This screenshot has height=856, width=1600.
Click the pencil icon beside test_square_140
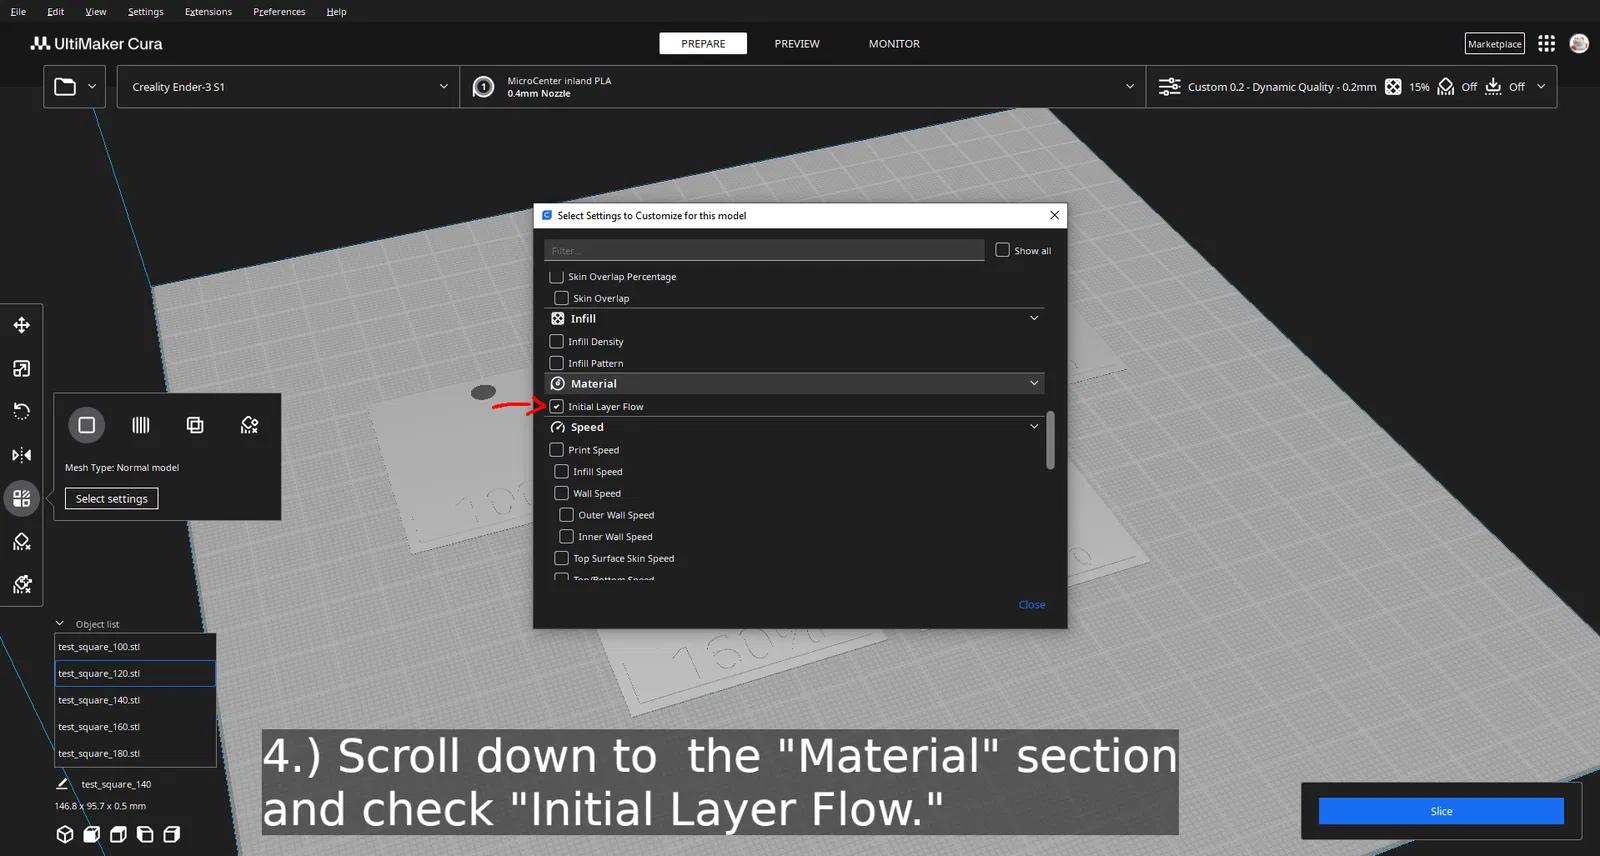pos(62,784)
